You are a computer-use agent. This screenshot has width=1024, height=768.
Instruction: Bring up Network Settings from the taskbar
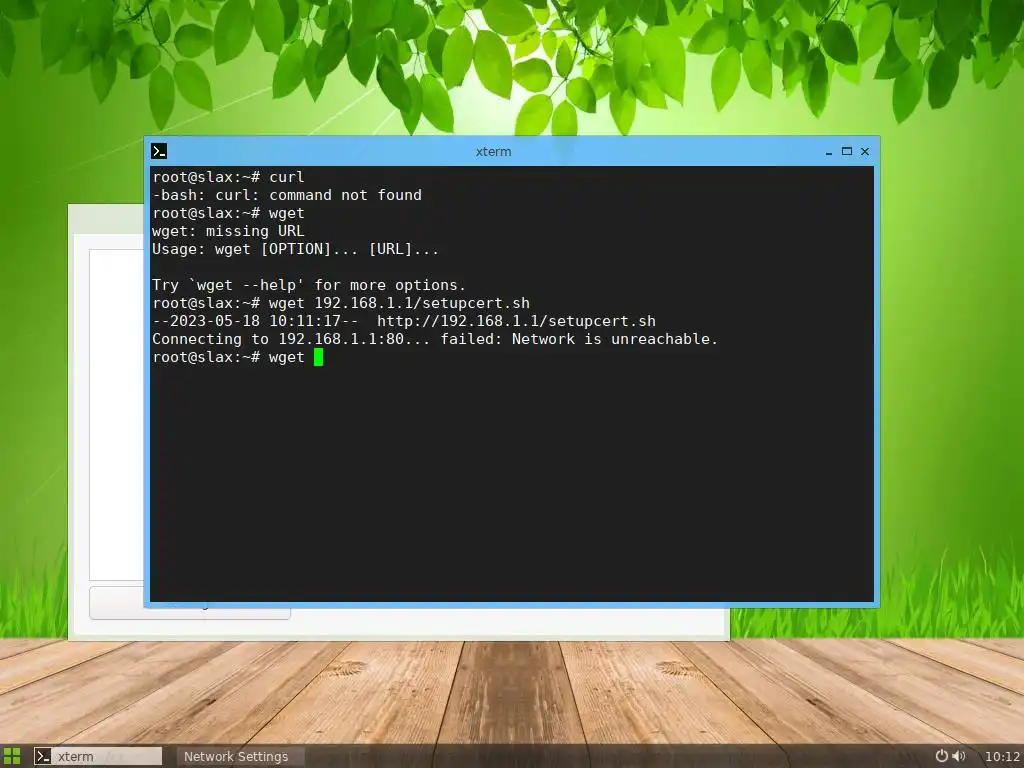(240, 756)
